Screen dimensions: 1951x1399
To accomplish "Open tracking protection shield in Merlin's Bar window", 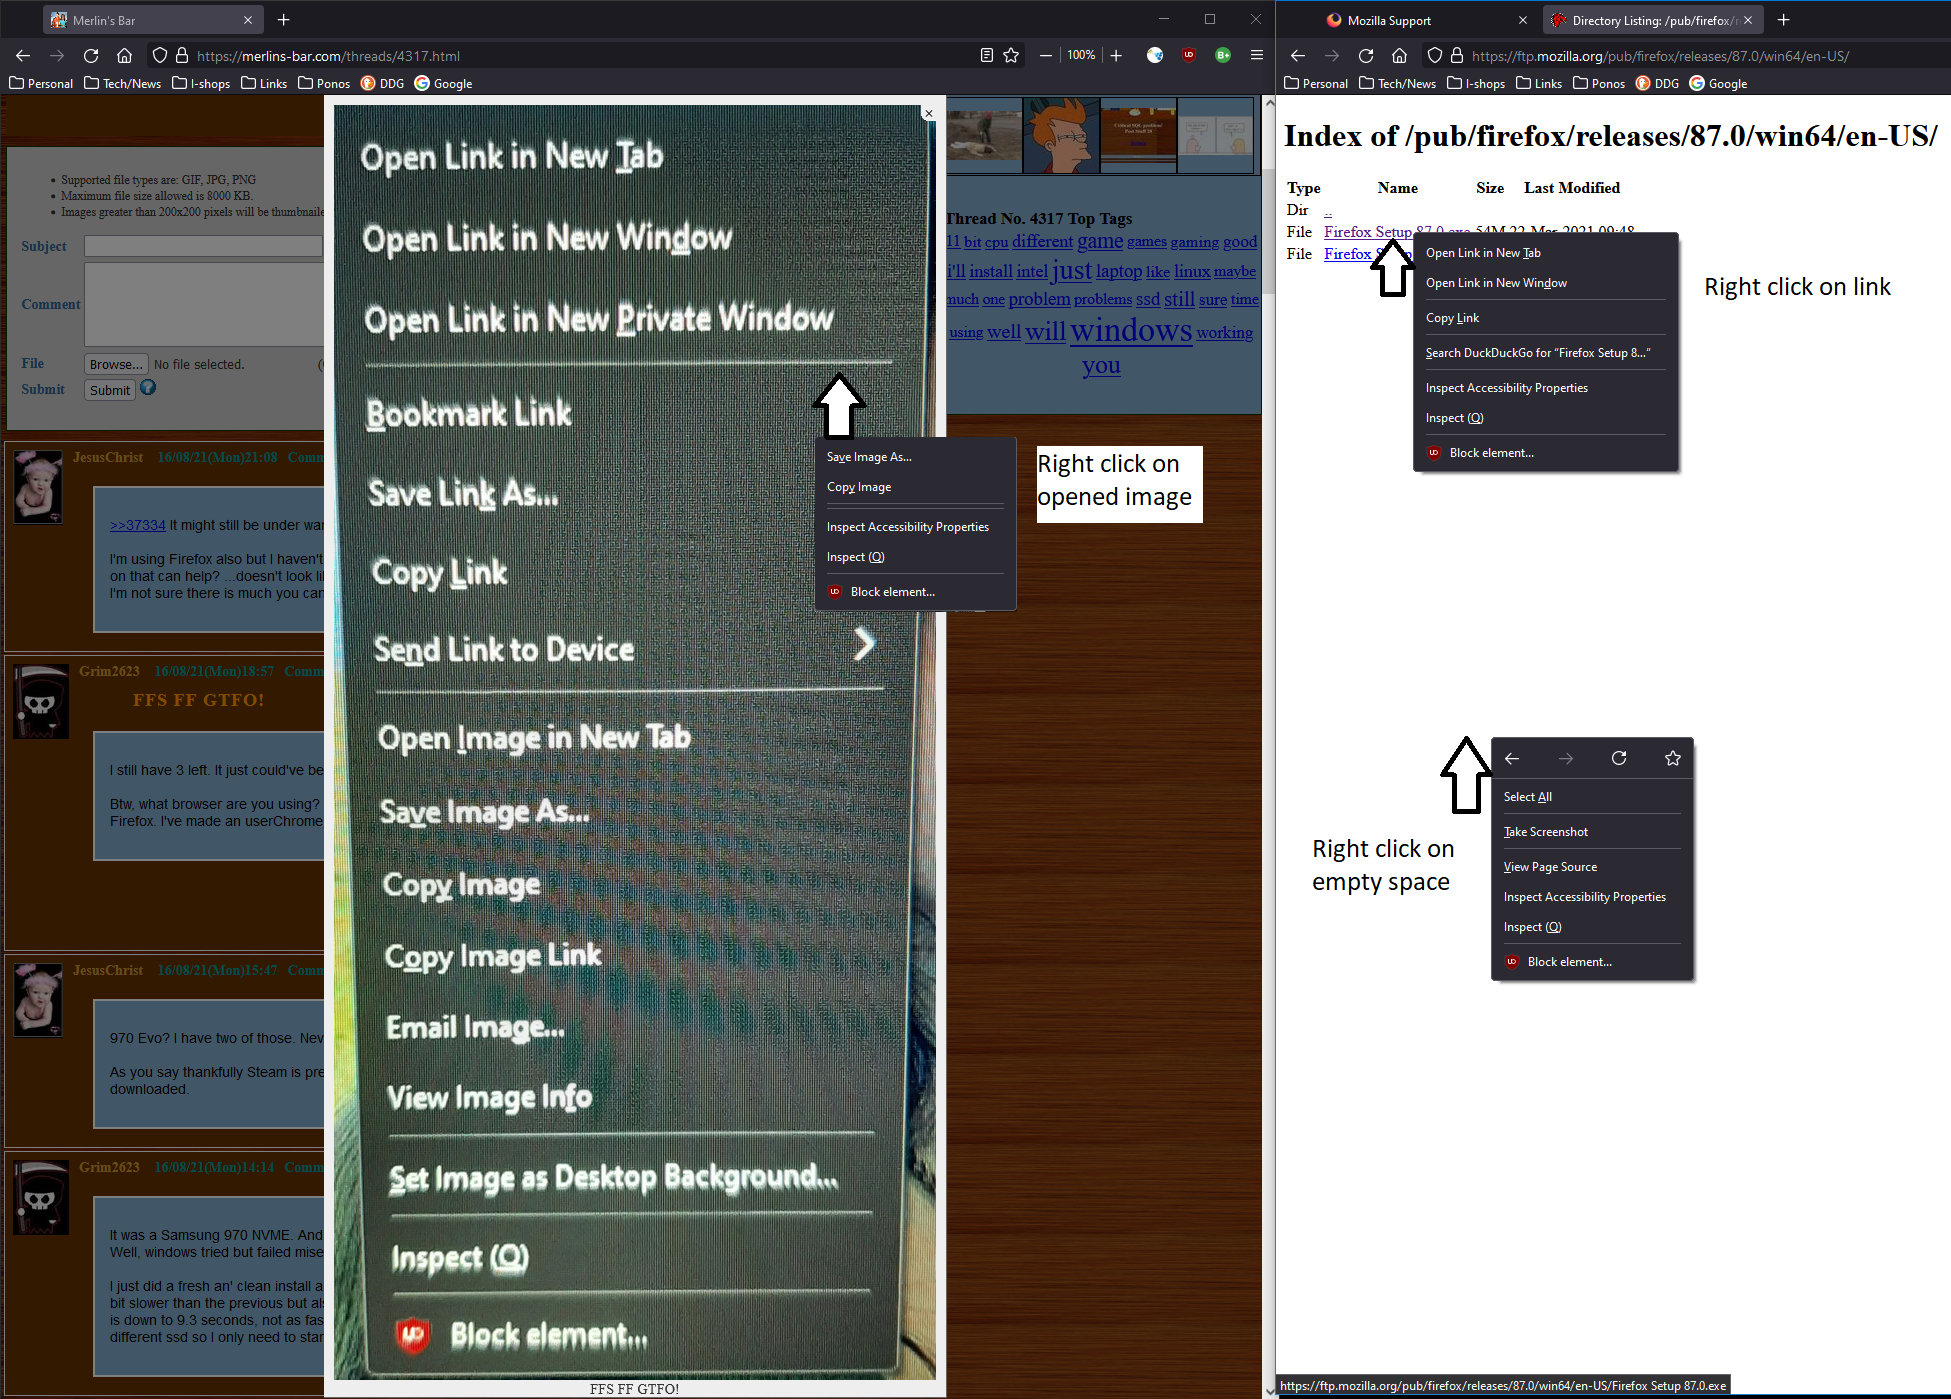I will tap(159, 56).
